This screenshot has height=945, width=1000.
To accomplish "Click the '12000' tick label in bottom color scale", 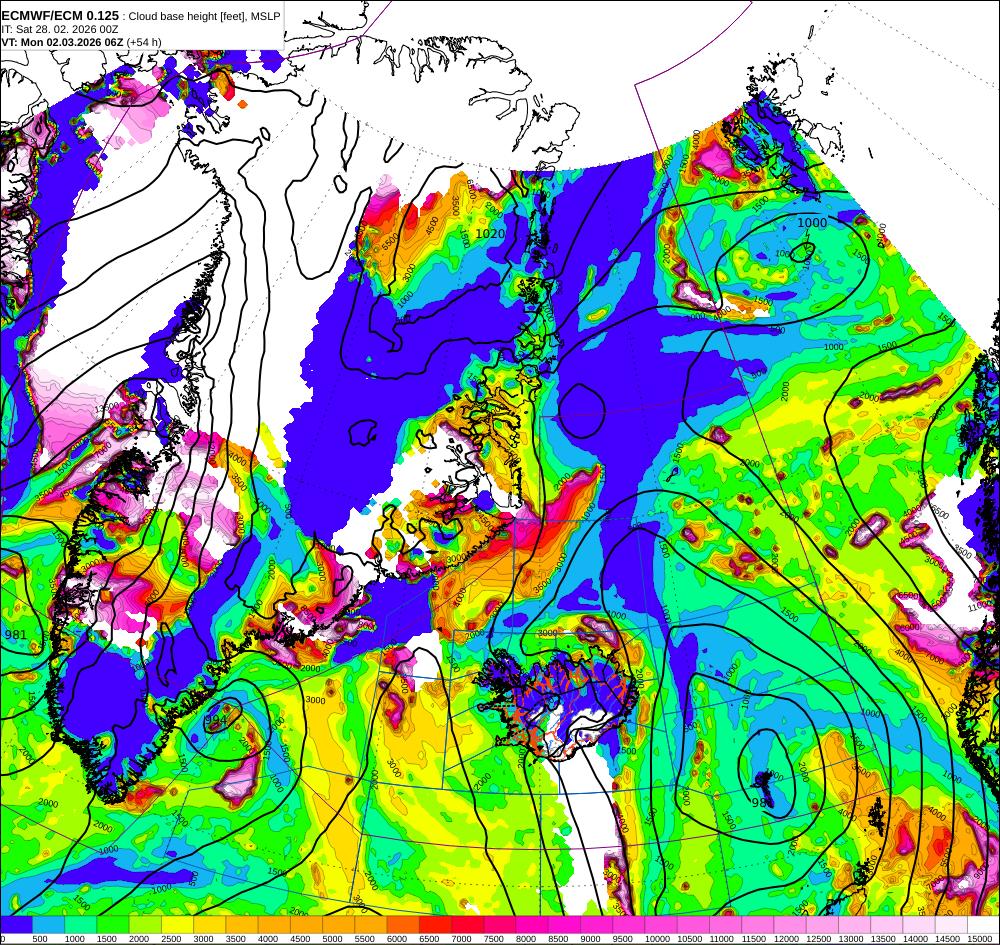I will pos(786,939).
